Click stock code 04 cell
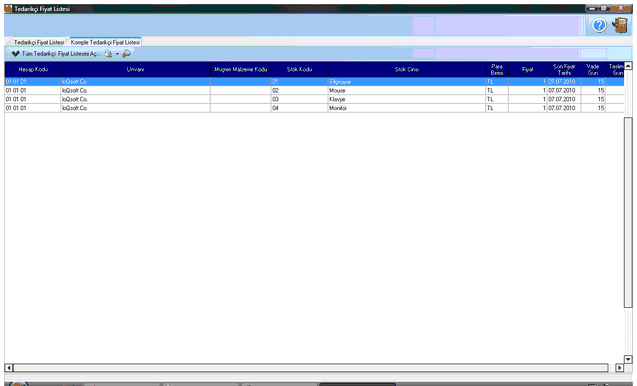The height and width of the screenshot is (386, 637). coord(299,108)
